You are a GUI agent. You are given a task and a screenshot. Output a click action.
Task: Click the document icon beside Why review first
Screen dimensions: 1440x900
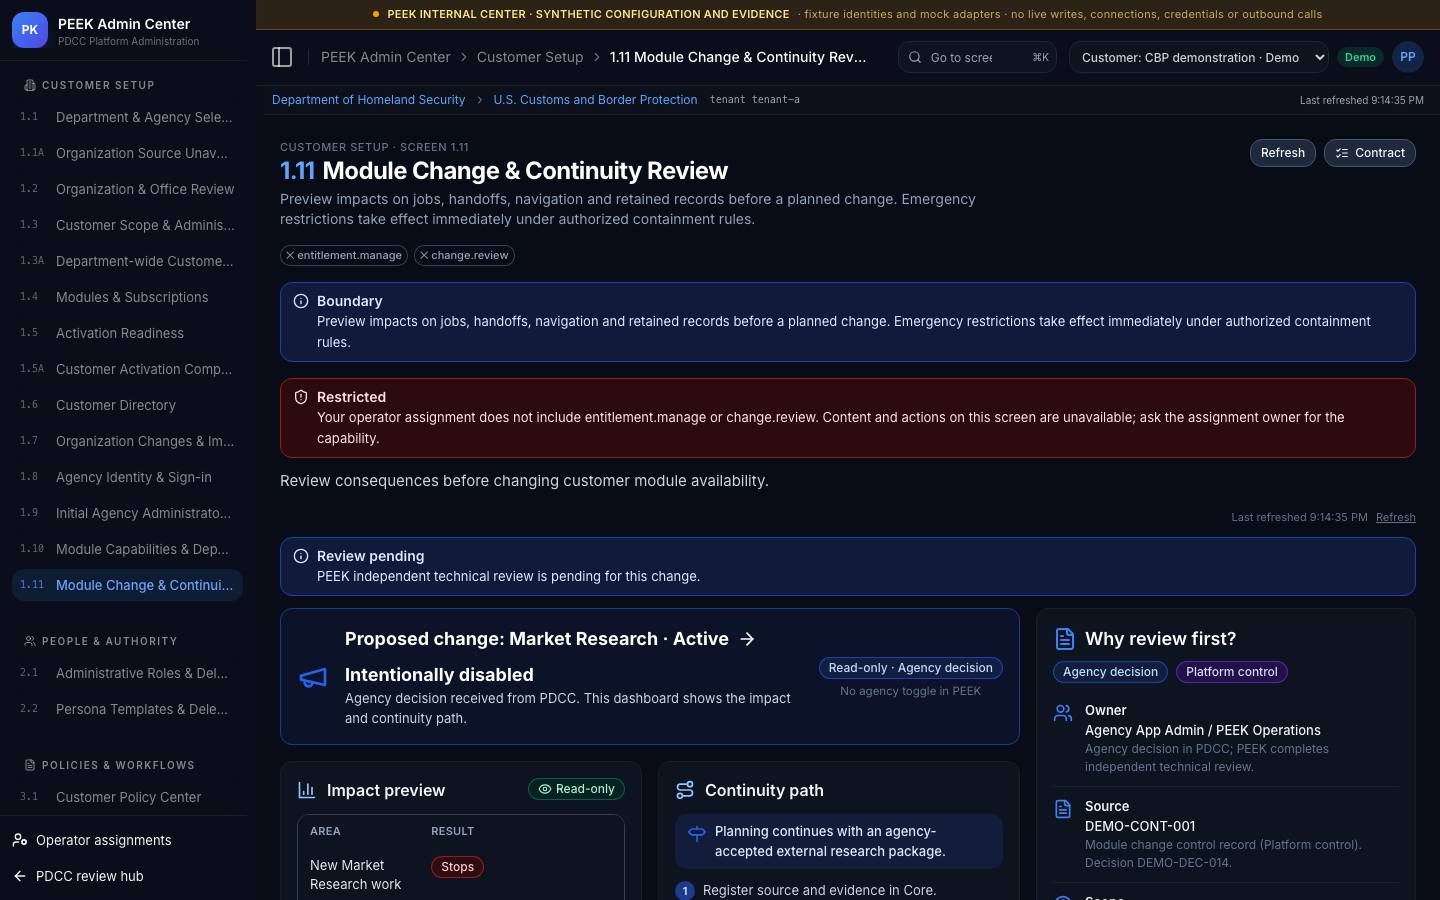click(1064, 639)
